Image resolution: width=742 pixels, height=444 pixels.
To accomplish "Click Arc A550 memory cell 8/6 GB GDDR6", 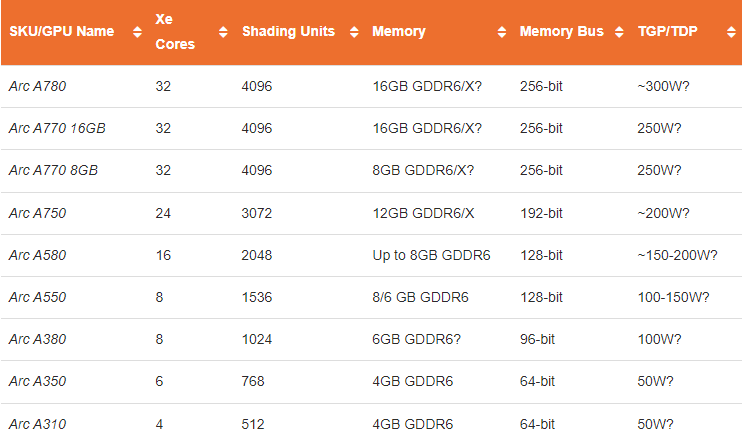I will click(420, 297).
